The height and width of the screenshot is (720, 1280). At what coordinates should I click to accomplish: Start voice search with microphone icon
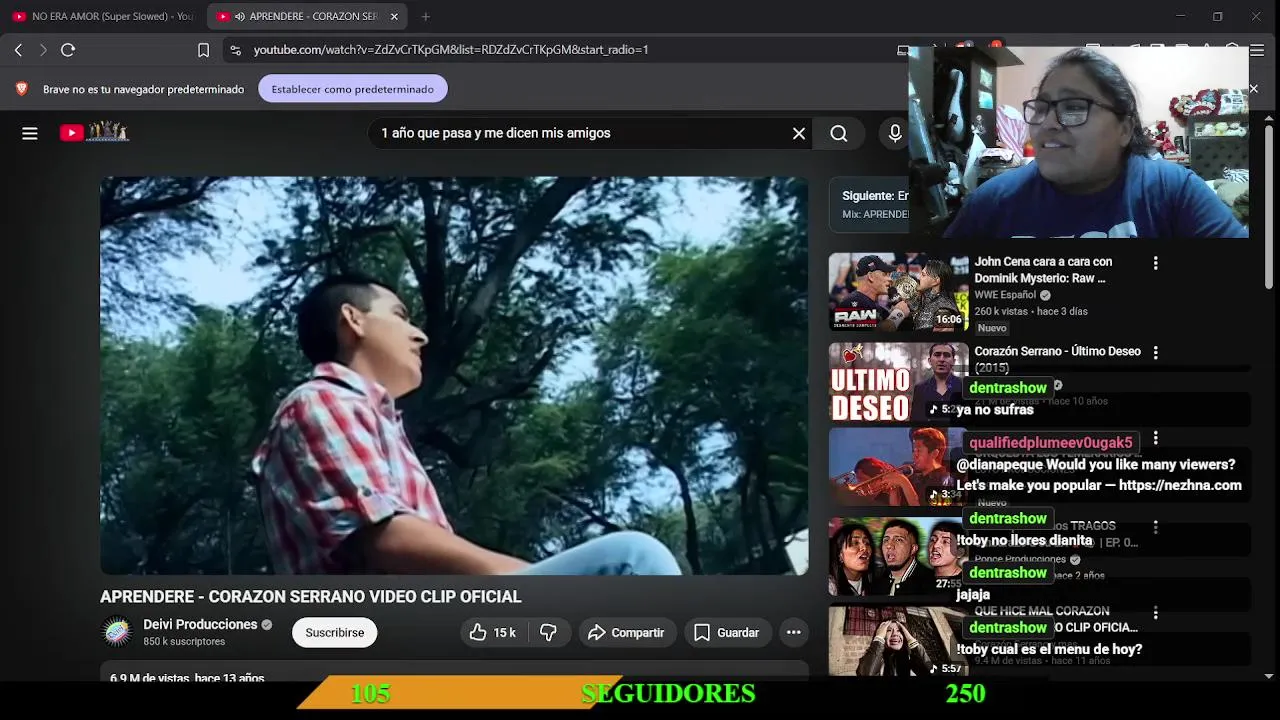click(x=895, y=133)
